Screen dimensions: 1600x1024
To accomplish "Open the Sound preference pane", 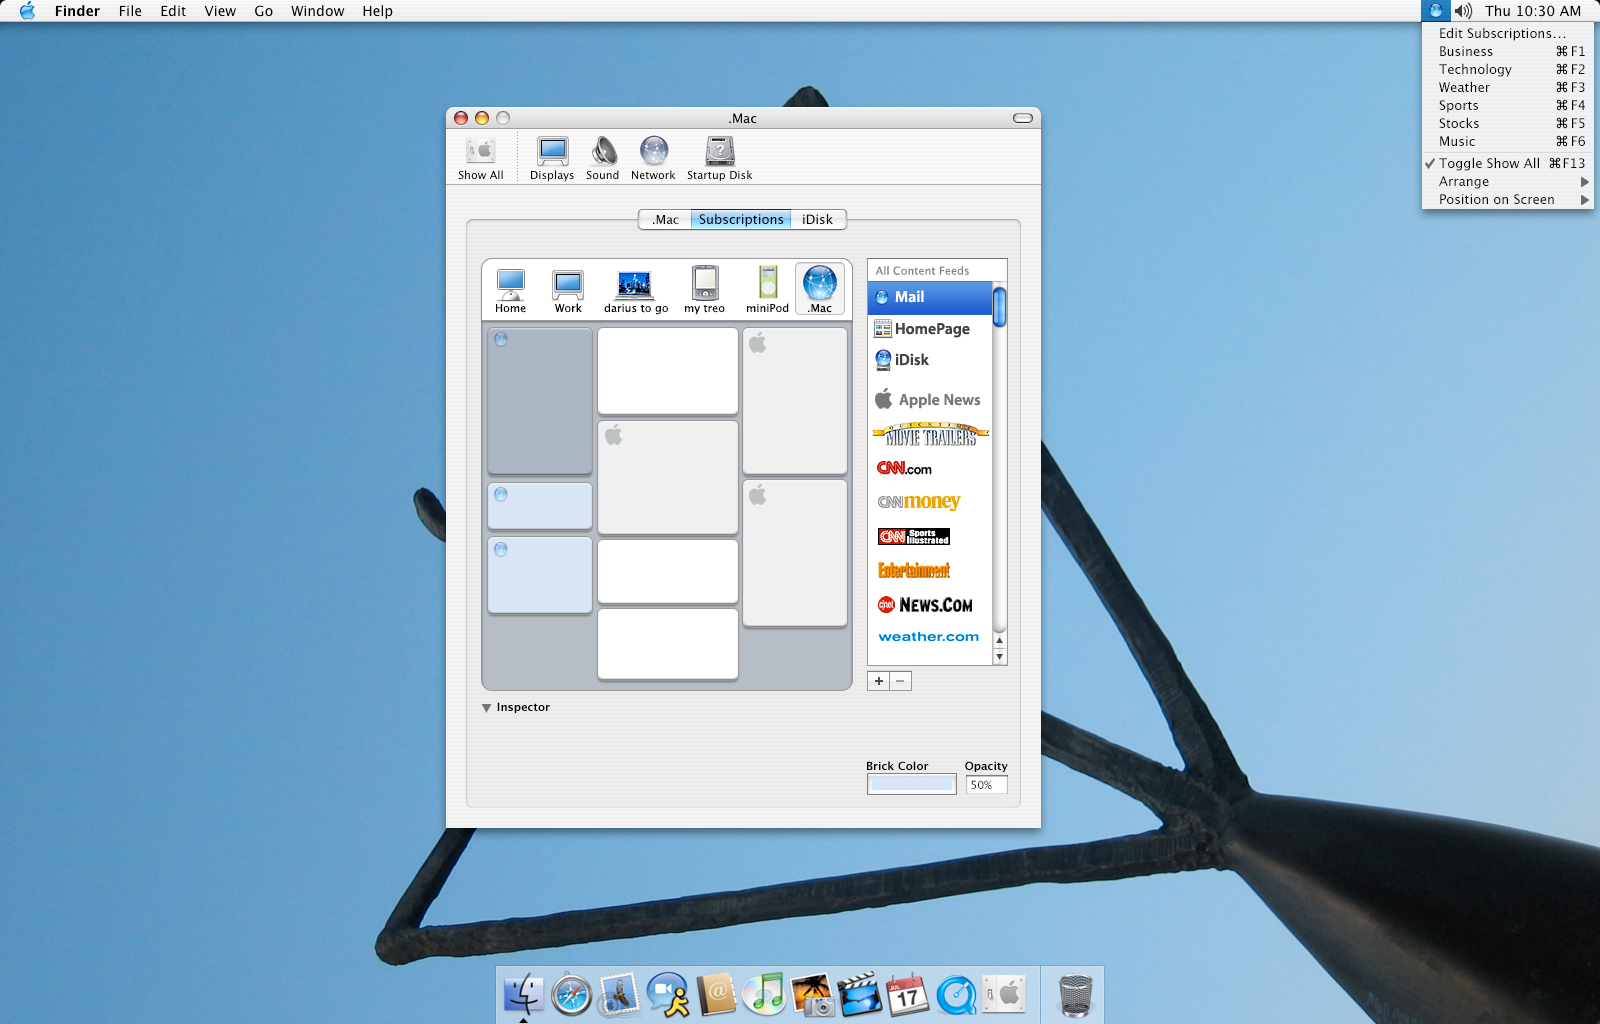I will (602, 155).
